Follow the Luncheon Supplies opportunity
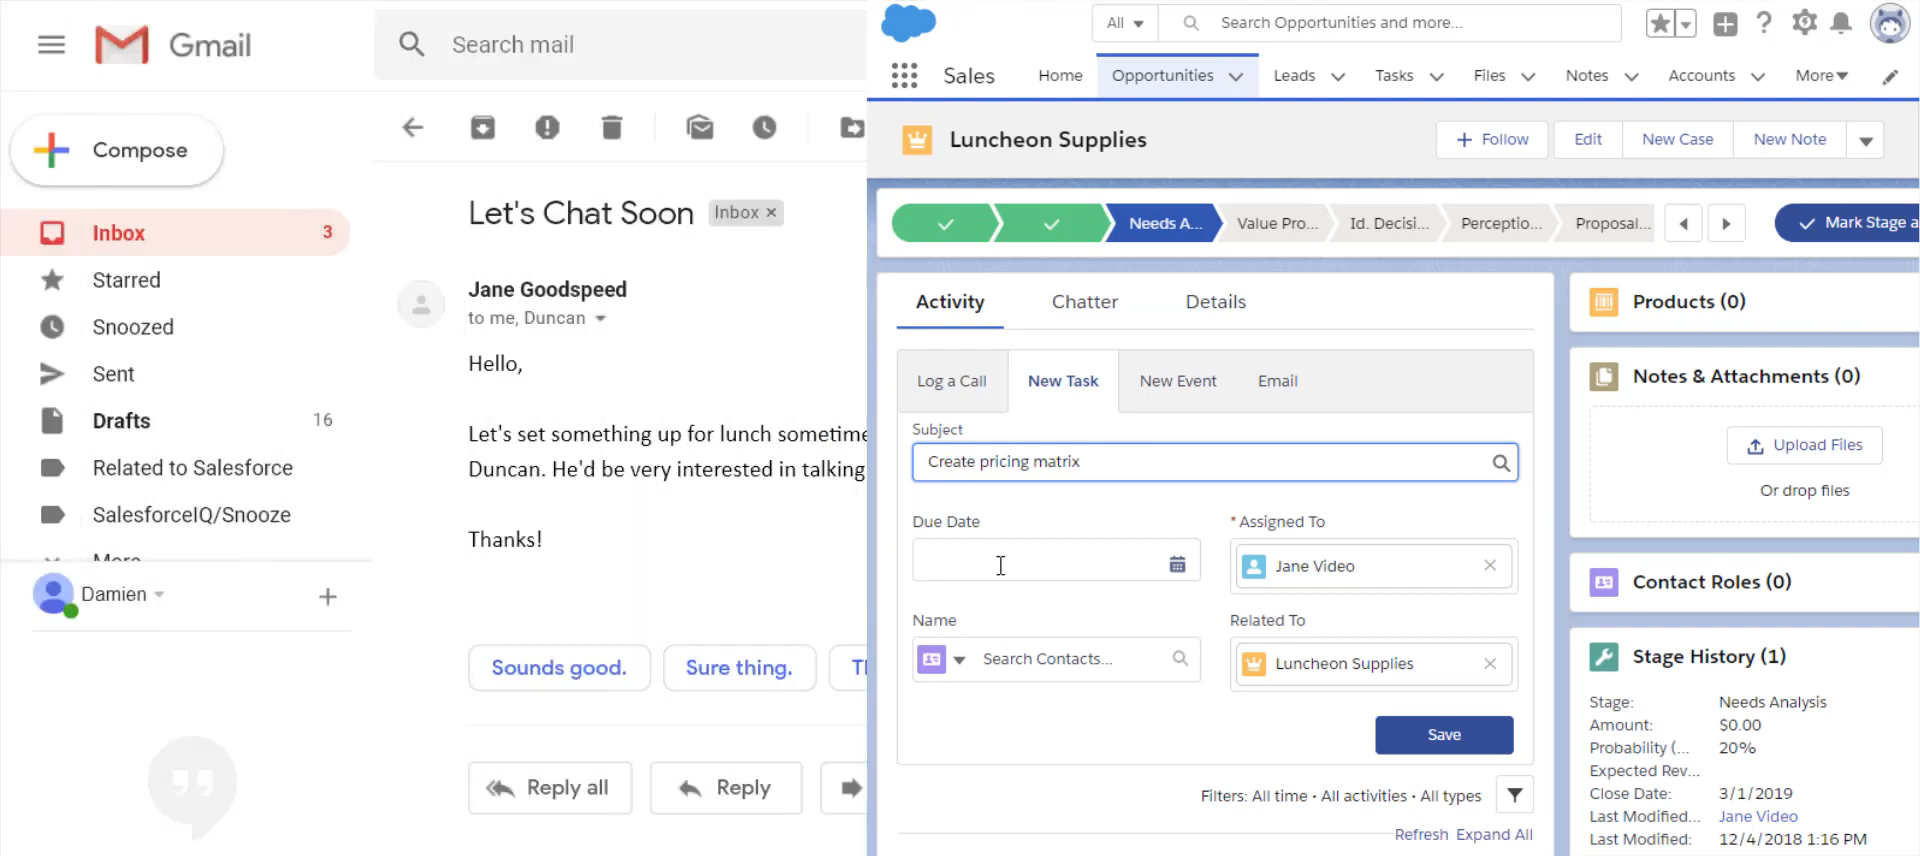Image resolution: width=1920 pixels, height=856 pixels. click(1492, 140)
